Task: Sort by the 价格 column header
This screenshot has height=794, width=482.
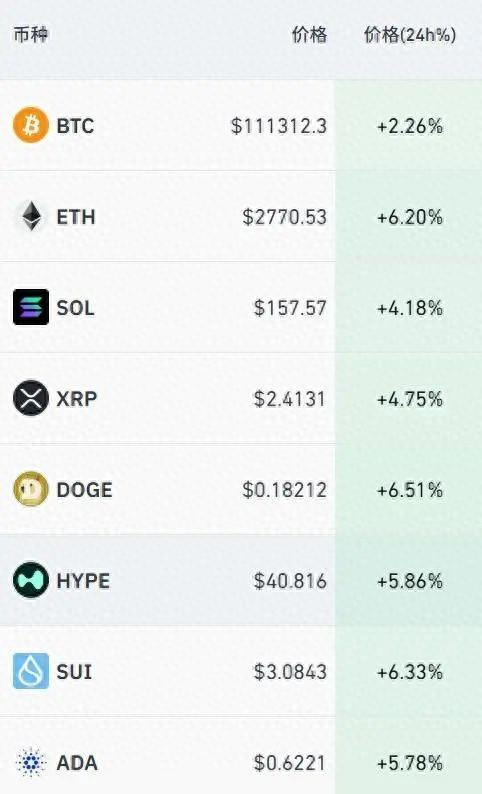Action: pos(309,35)
